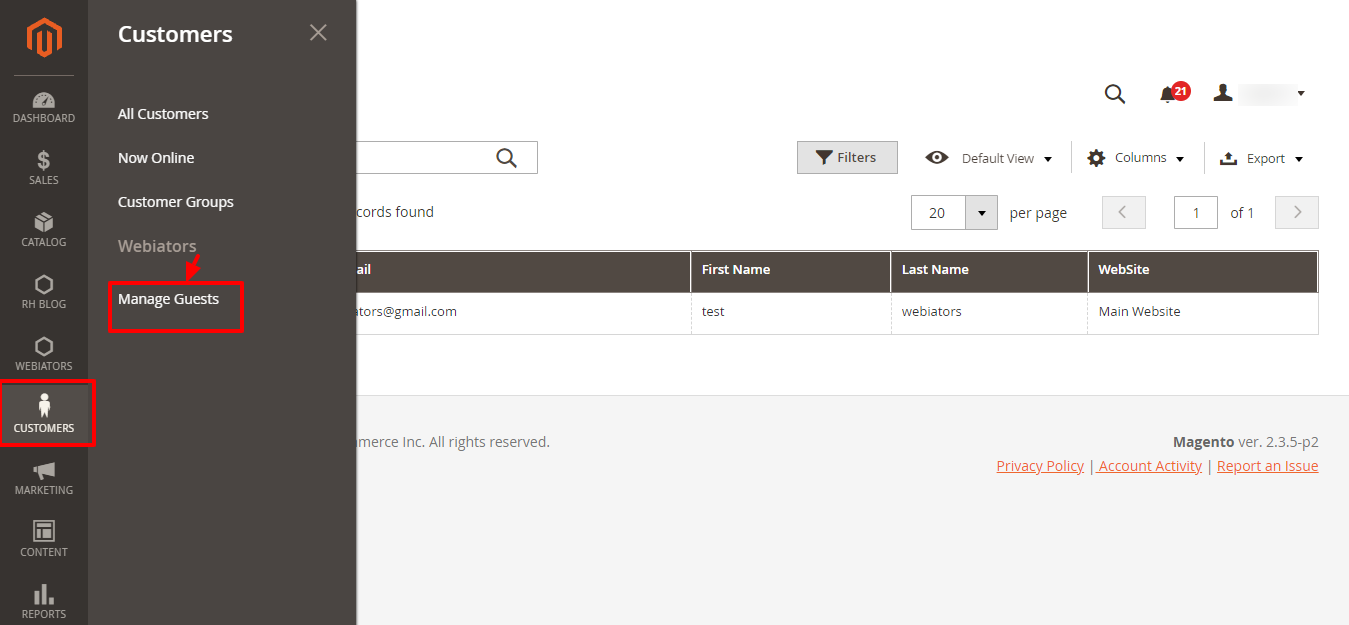The height and width of the screenshot is (625, 1349).
Task: Sort by First Name column header
Action: pos(791,271)
